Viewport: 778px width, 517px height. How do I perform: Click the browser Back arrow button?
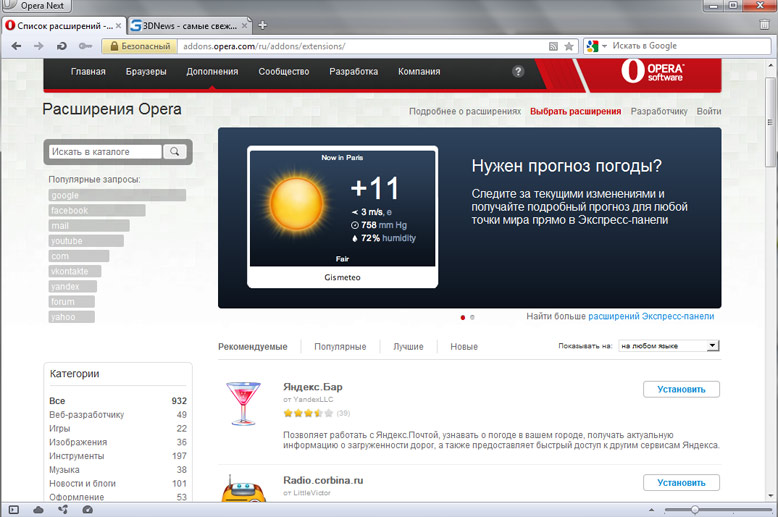(17, 46)
